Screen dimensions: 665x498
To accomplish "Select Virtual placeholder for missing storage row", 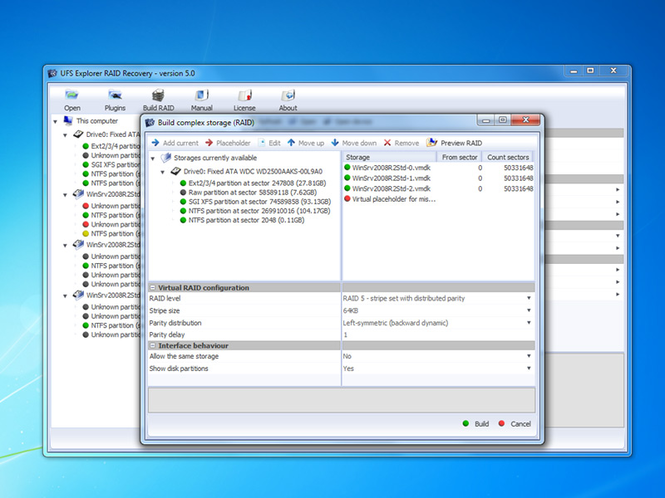I will (439, 199).
